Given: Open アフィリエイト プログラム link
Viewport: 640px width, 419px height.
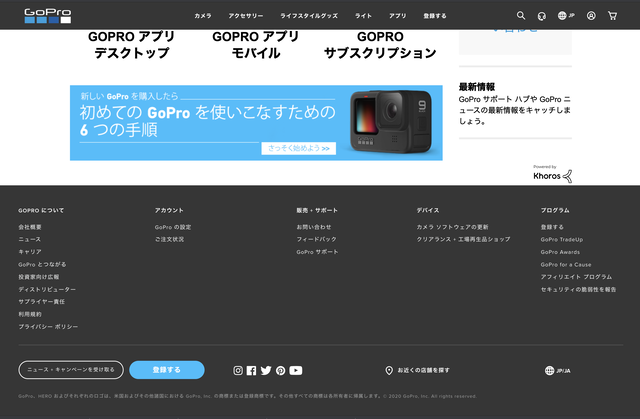Looking at the screenshot, I should pos(576,277).
